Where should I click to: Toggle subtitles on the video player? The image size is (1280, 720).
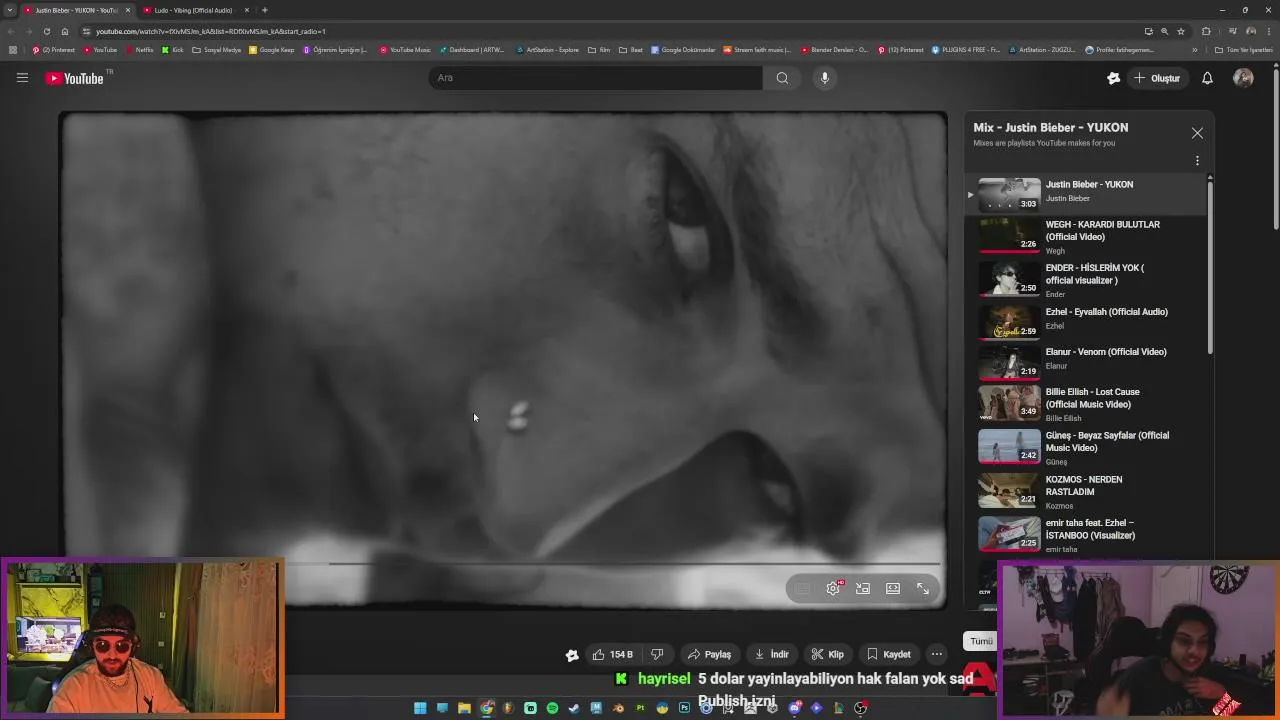(803, 588)
